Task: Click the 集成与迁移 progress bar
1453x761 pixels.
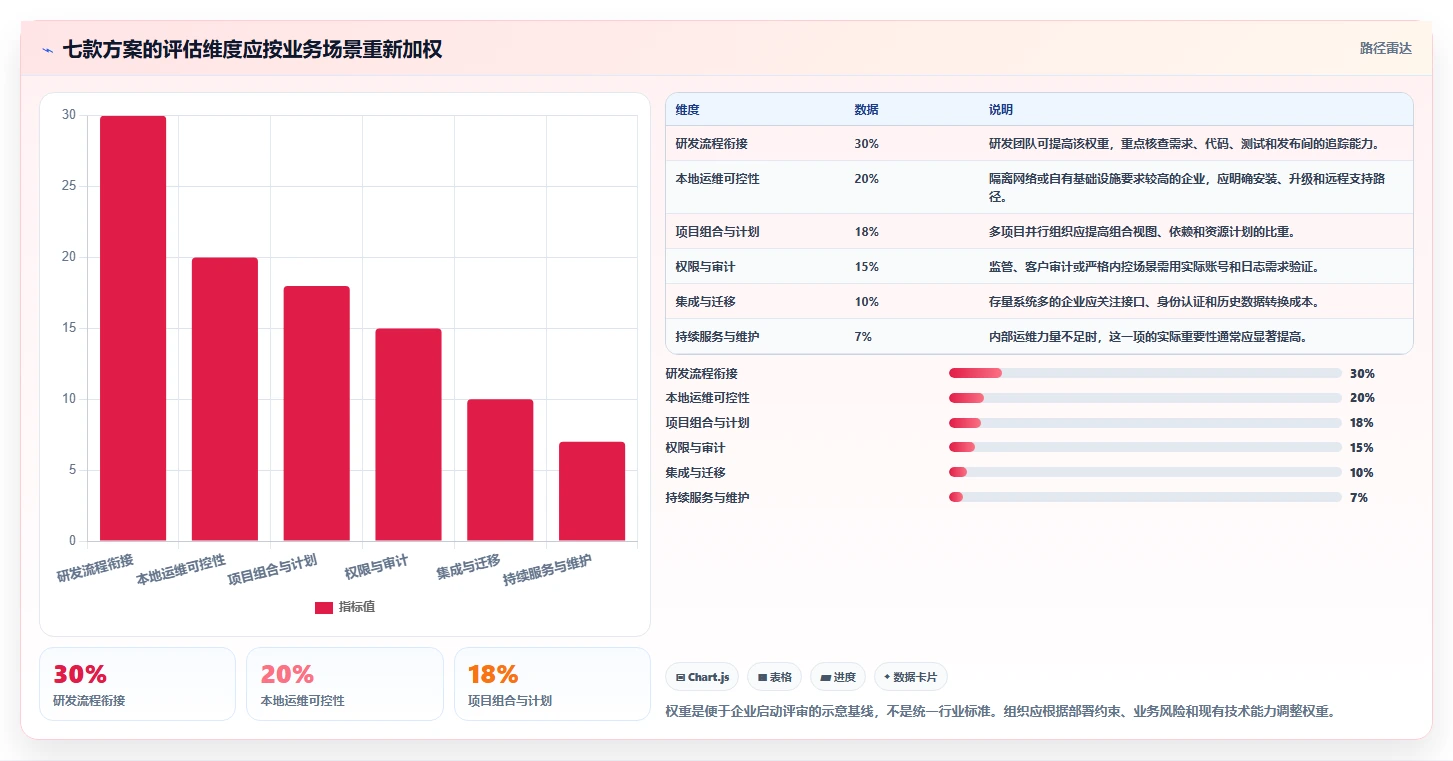Action: click(x=1145, y=472)
